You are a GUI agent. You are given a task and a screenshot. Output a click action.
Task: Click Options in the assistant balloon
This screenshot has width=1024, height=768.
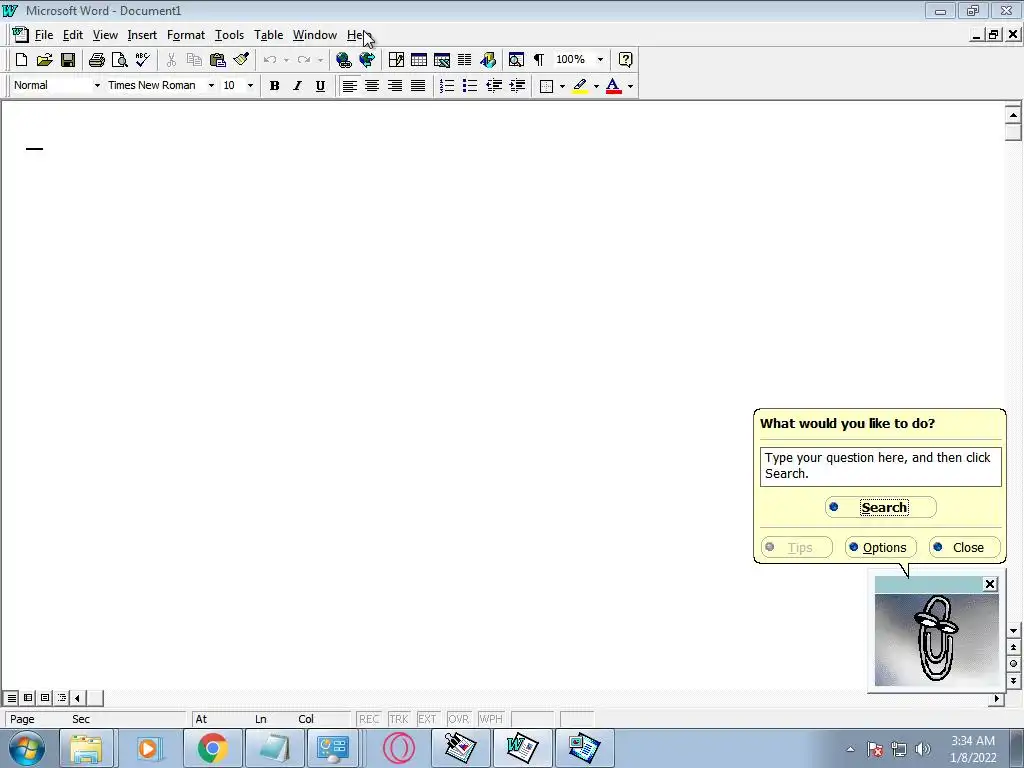pos(880,547)
